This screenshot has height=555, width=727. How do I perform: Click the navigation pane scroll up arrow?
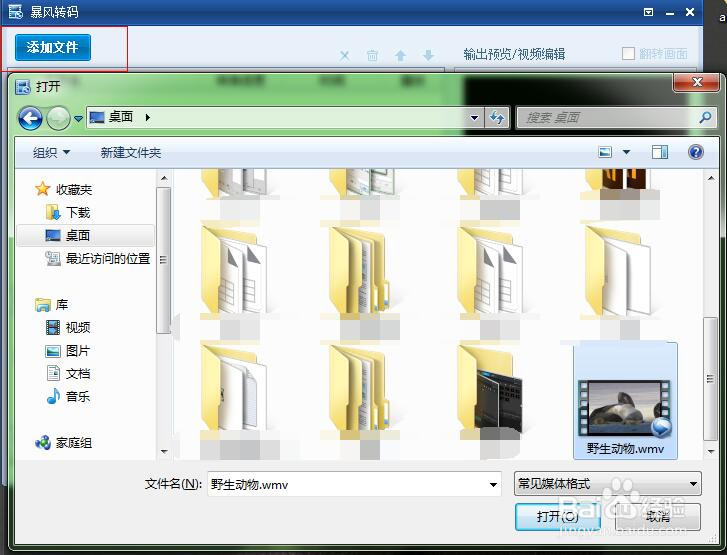click(164, 178)
